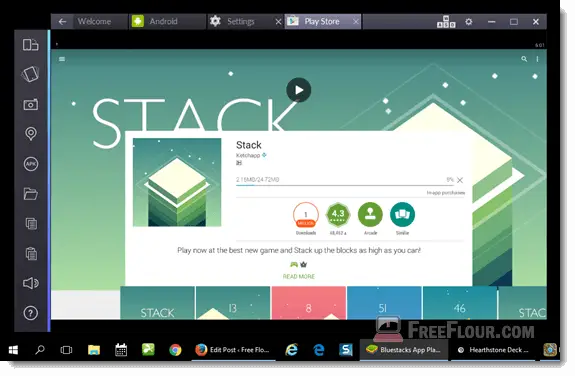Click the volume speaker sidebar icon
Screen dimensions: 575x376
pos(31,283)
